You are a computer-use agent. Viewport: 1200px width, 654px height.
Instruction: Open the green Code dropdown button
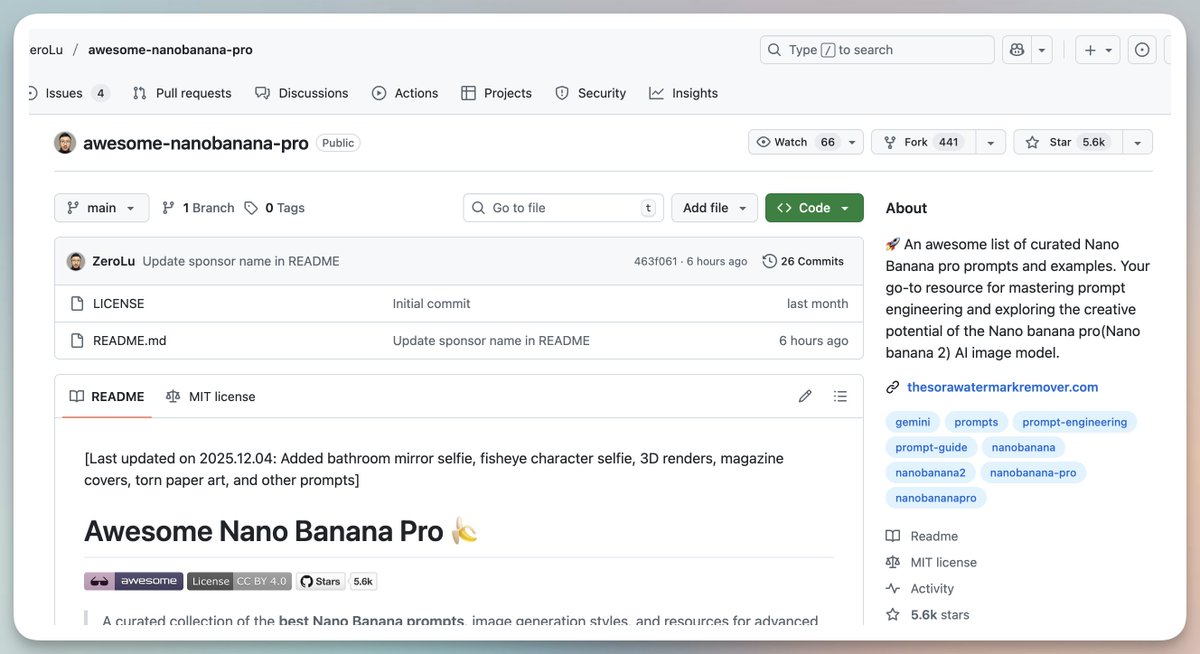tap(814, 208)
